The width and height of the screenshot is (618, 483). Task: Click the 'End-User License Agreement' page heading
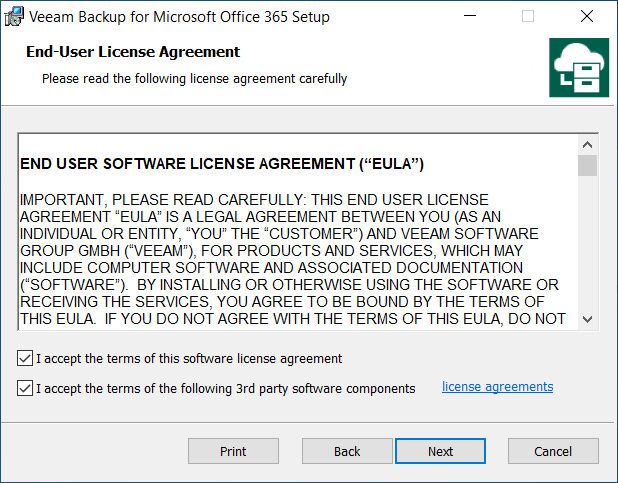pyautogui.click(x=133, y=52)
